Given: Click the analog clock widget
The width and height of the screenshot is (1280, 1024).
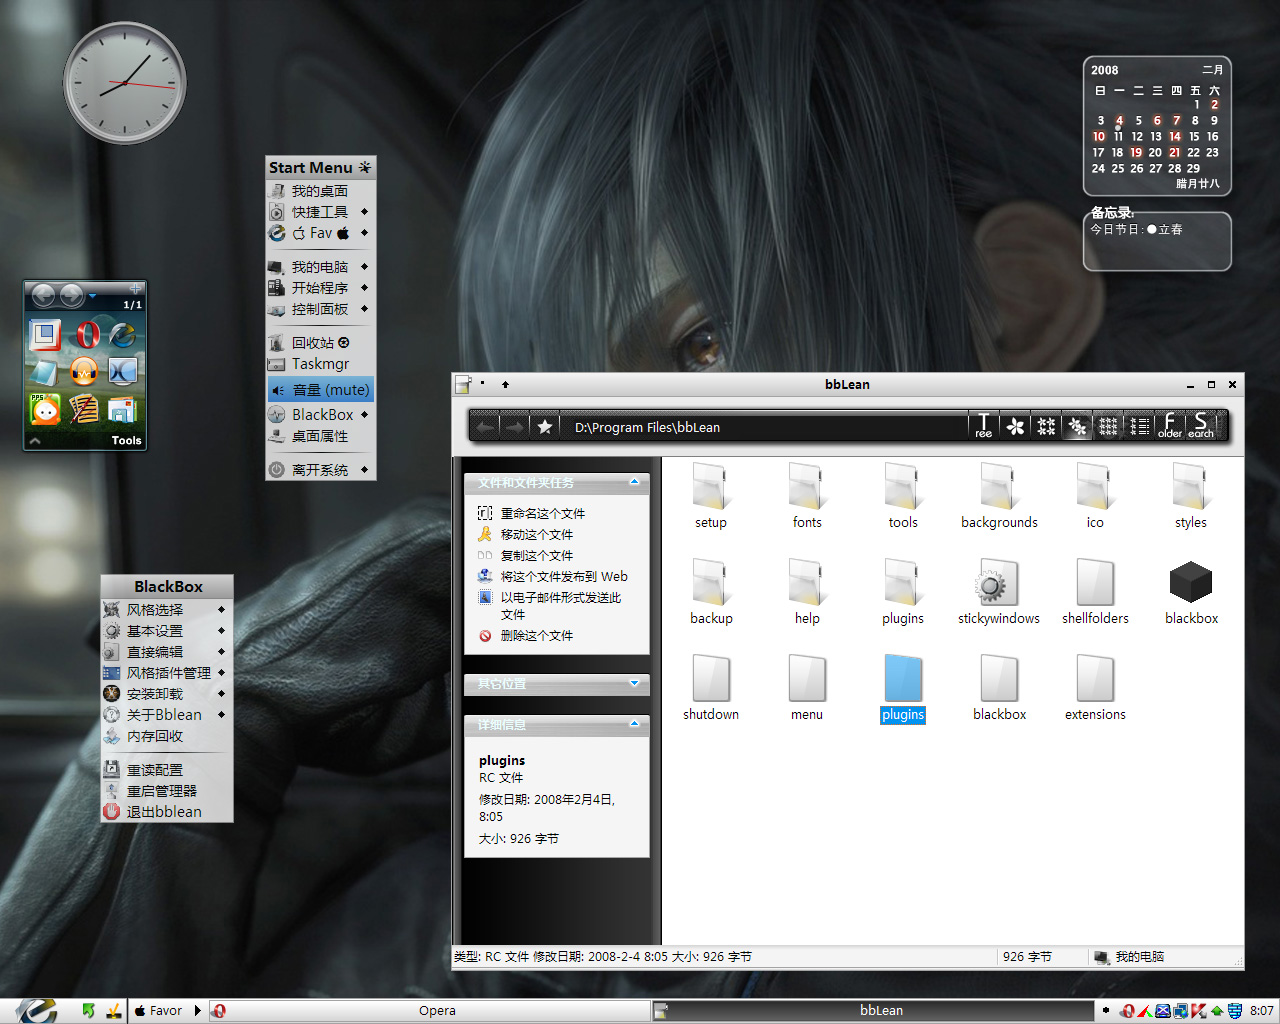Looking at the screenshot, I should click(125, 83).
